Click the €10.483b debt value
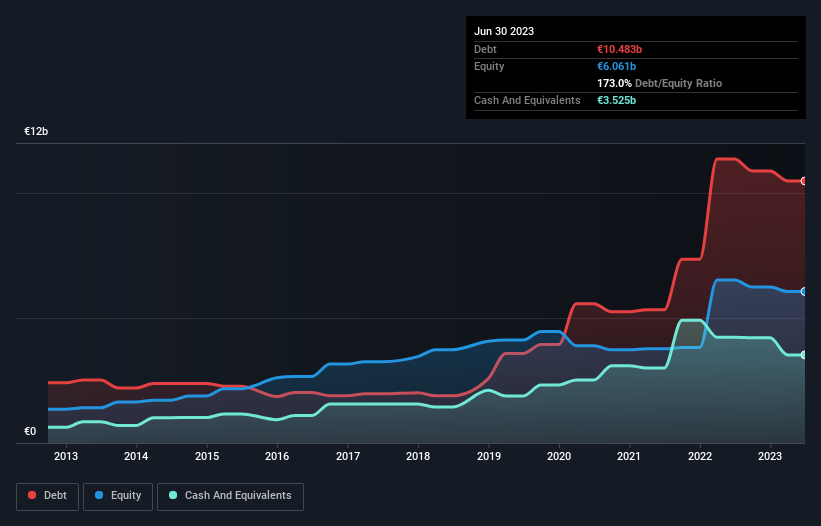 click(619, 49)
